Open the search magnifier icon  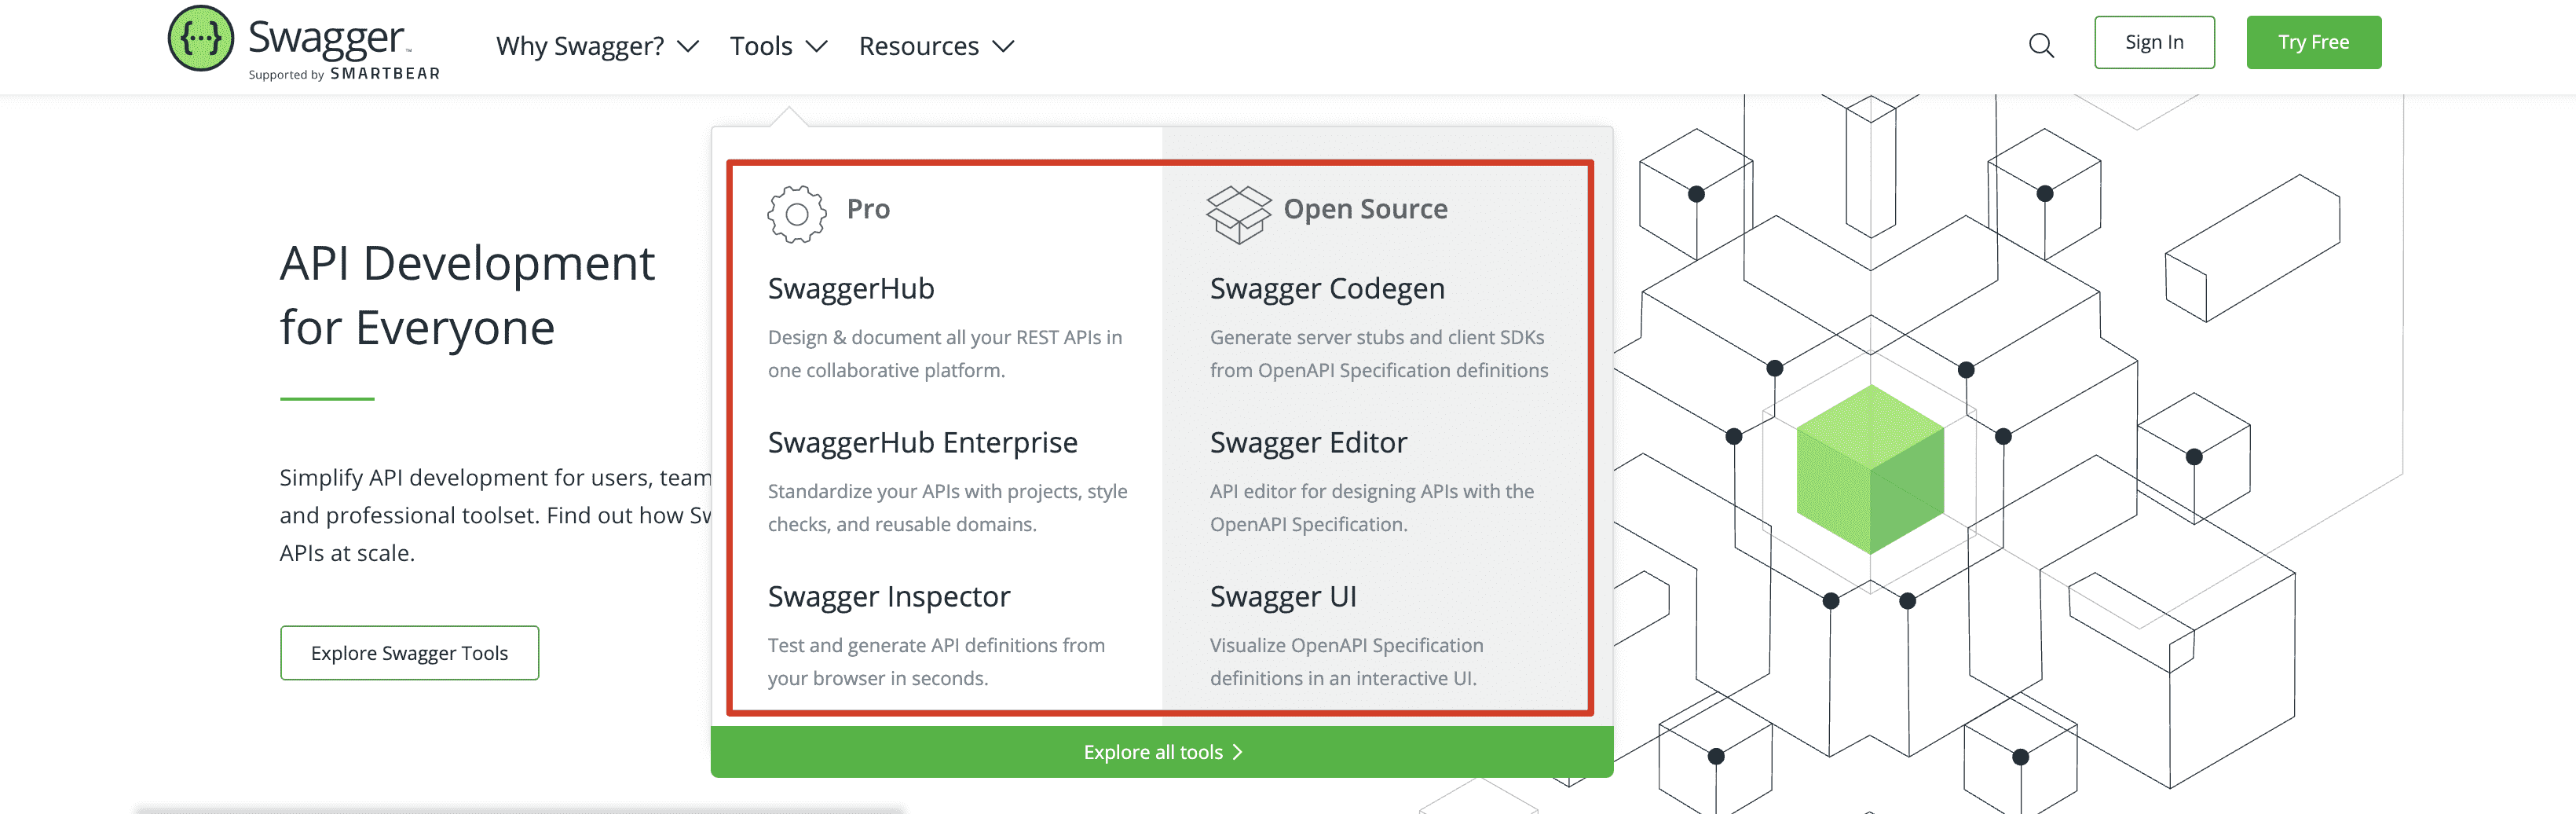click(x=2040, y=45)
